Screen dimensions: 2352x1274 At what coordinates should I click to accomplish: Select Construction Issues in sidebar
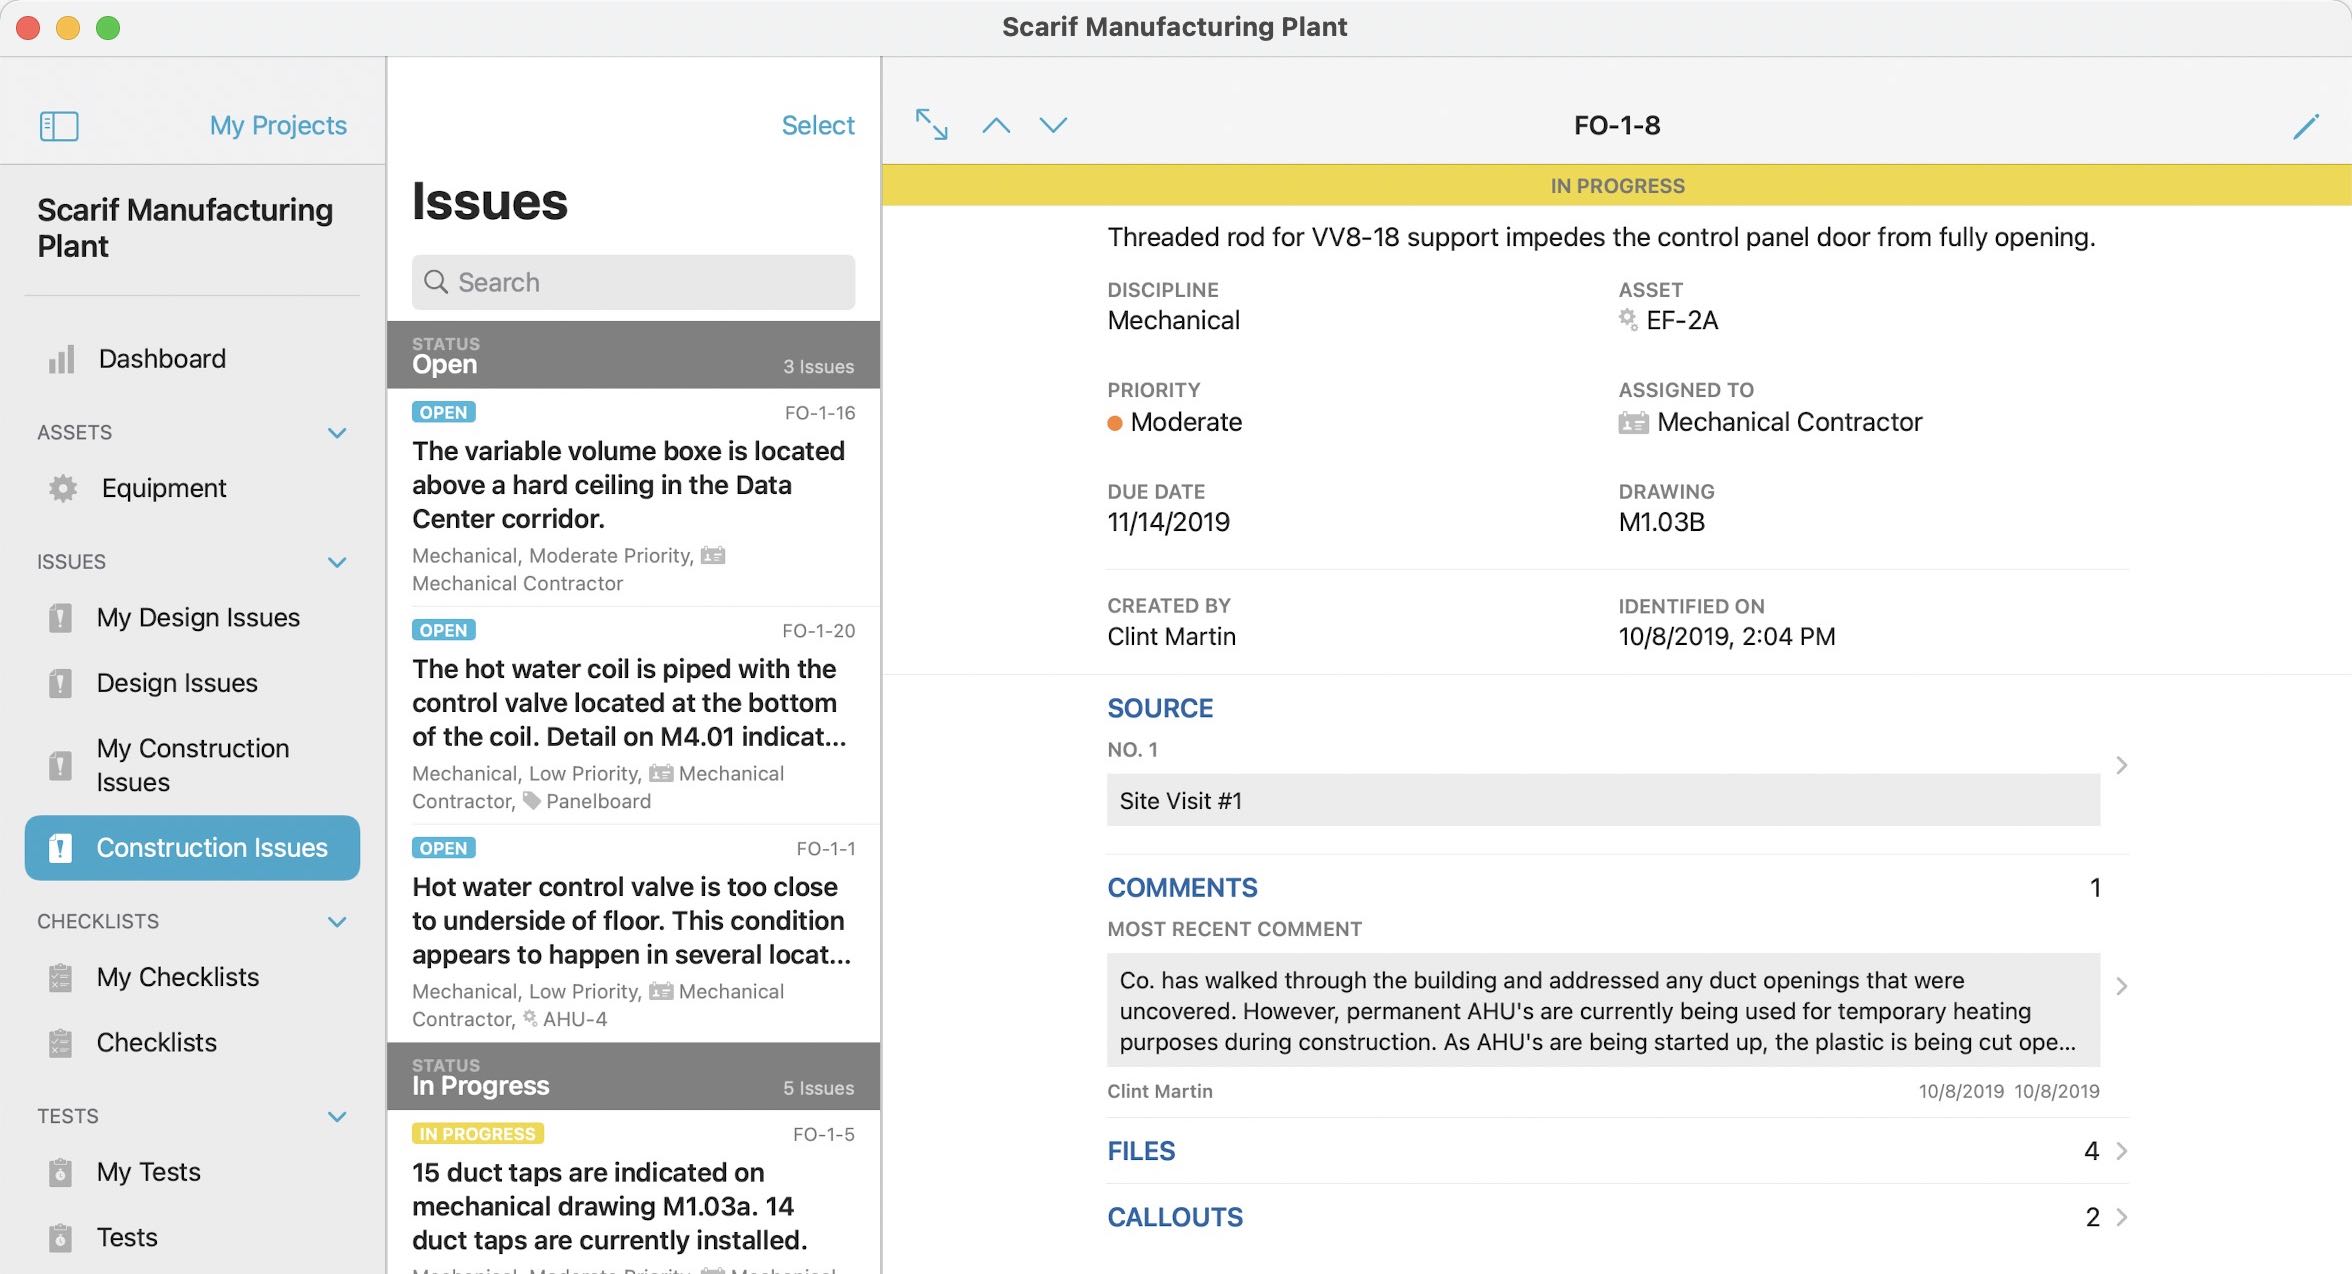pos(192,848)
